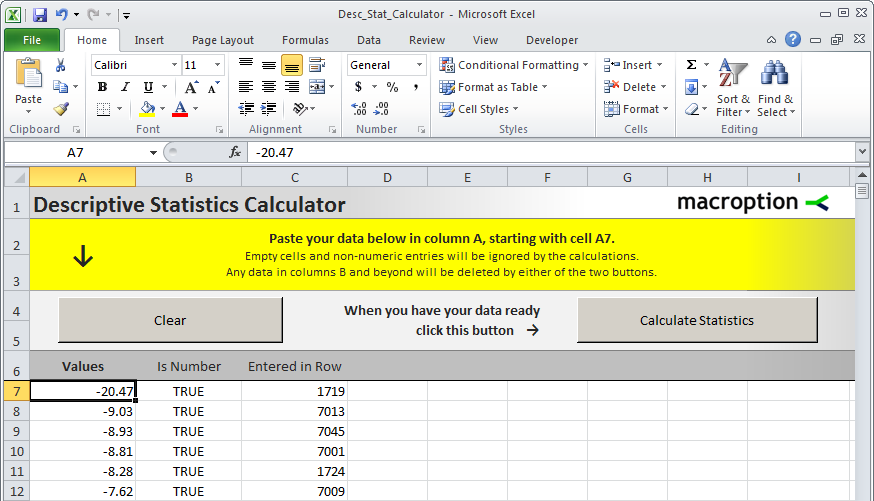Open the Format cells menu button
Viewport: 874px width, 501px height.
click(636, 109)
